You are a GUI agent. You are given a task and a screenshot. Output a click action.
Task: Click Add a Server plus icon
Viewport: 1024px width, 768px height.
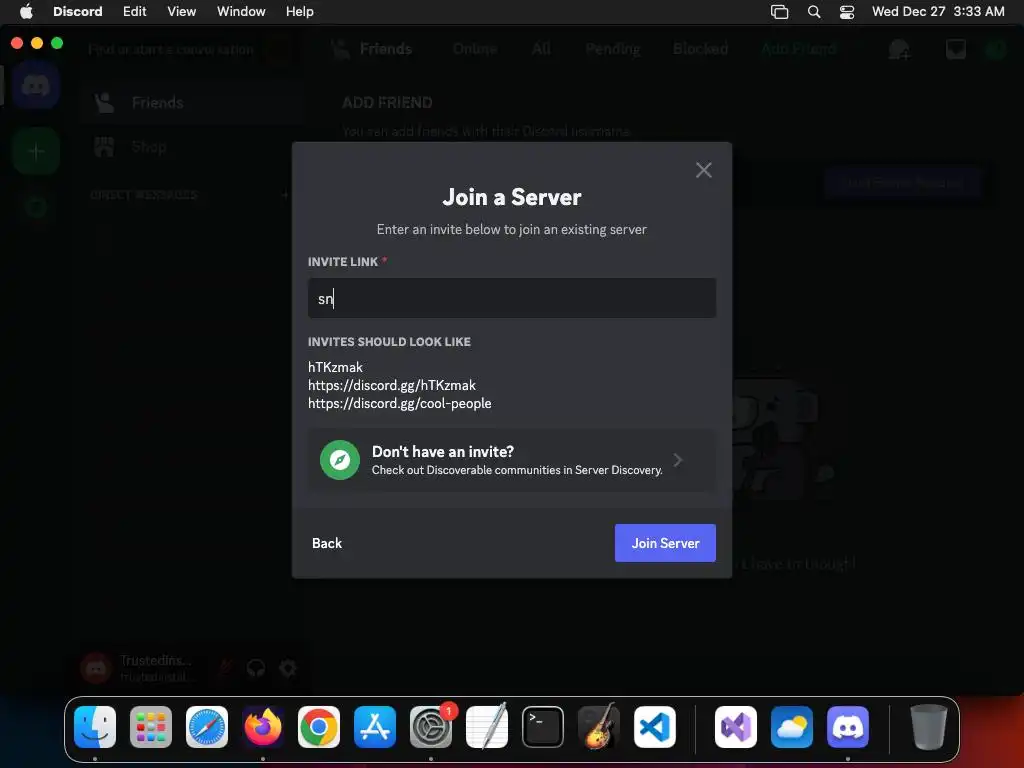[36, 152]
